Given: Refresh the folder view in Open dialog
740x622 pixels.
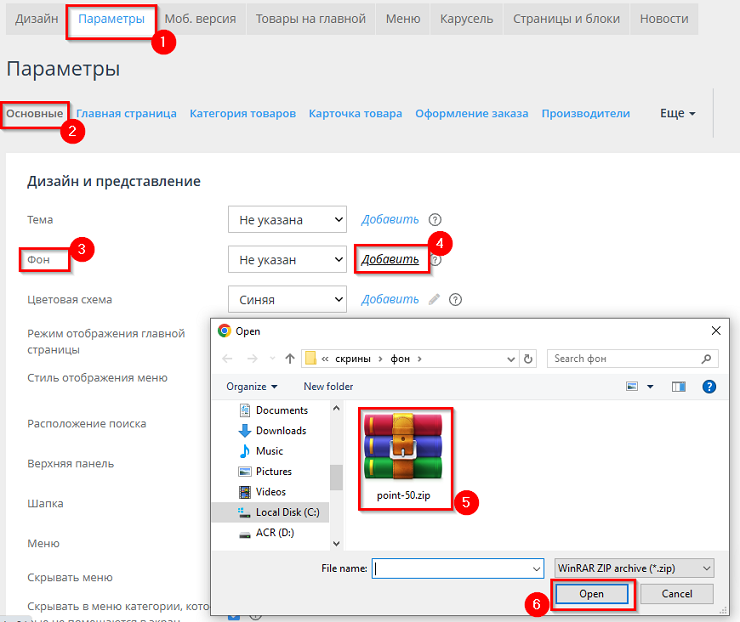Looking at the screenshot, I should coord(529,358).
